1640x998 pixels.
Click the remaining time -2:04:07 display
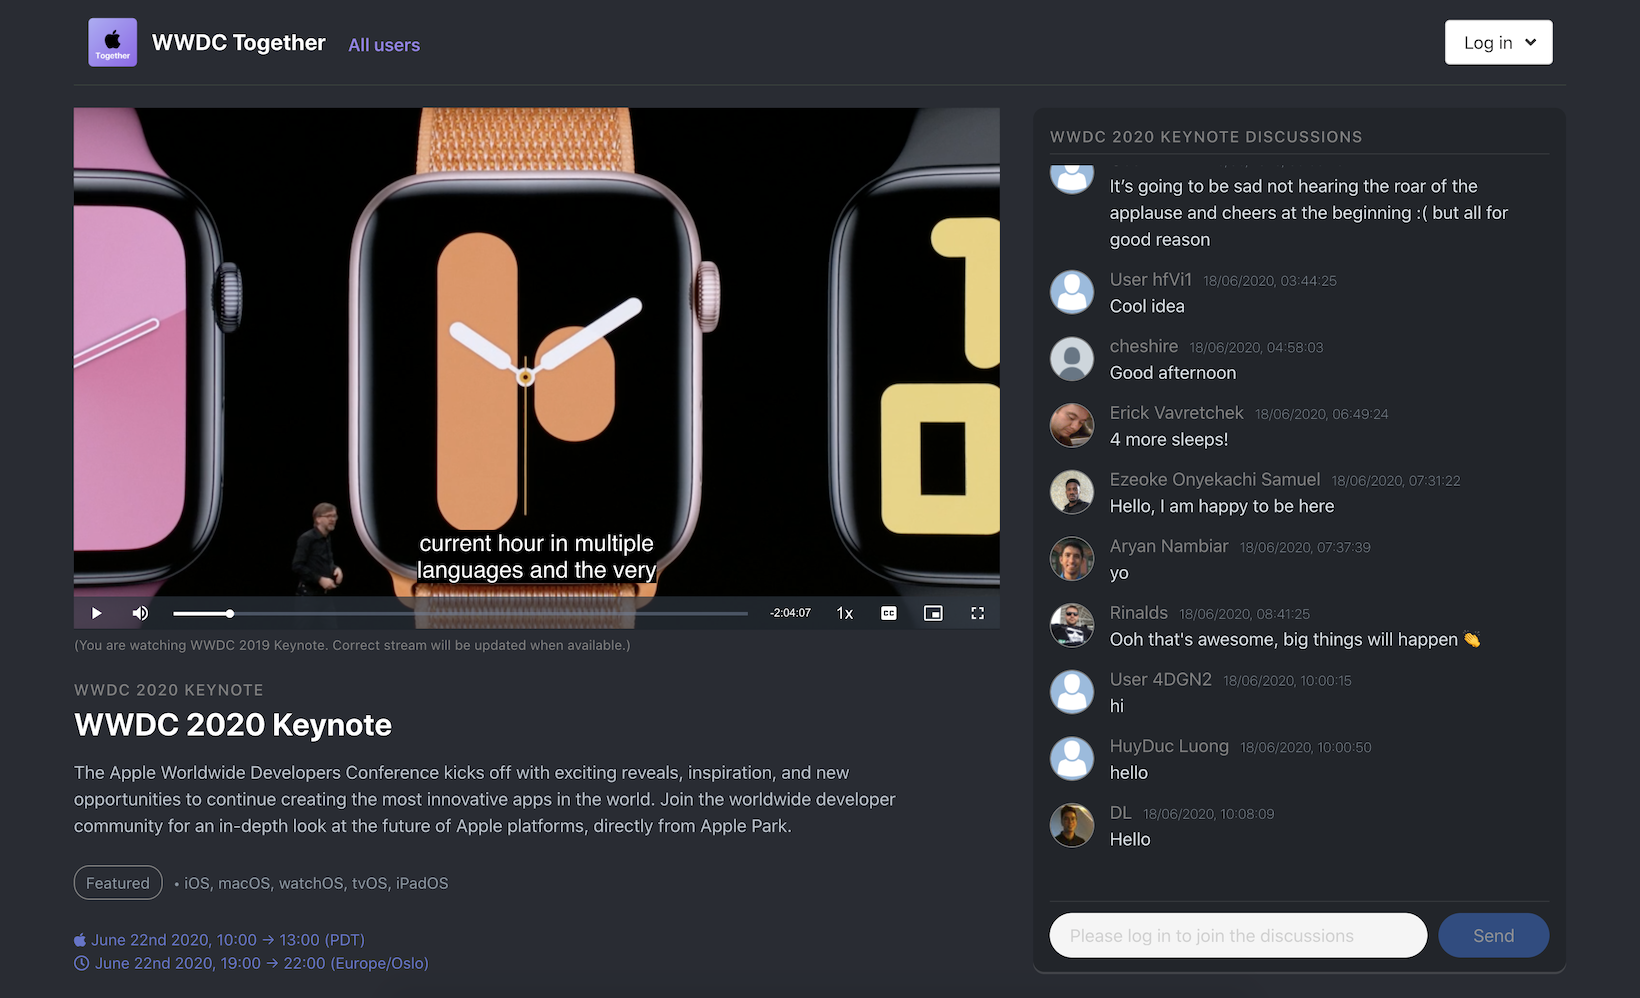(x=790, y=613)
